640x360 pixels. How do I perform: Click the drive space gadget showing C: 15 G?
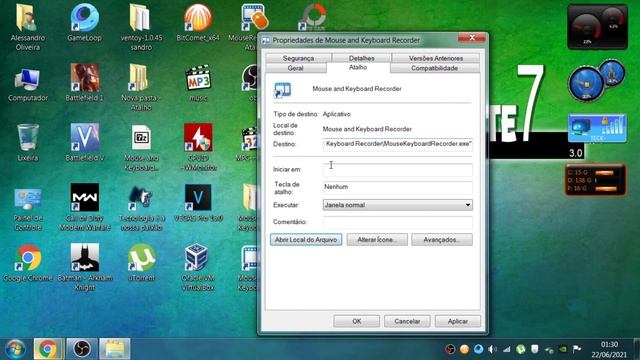(596, 180)
